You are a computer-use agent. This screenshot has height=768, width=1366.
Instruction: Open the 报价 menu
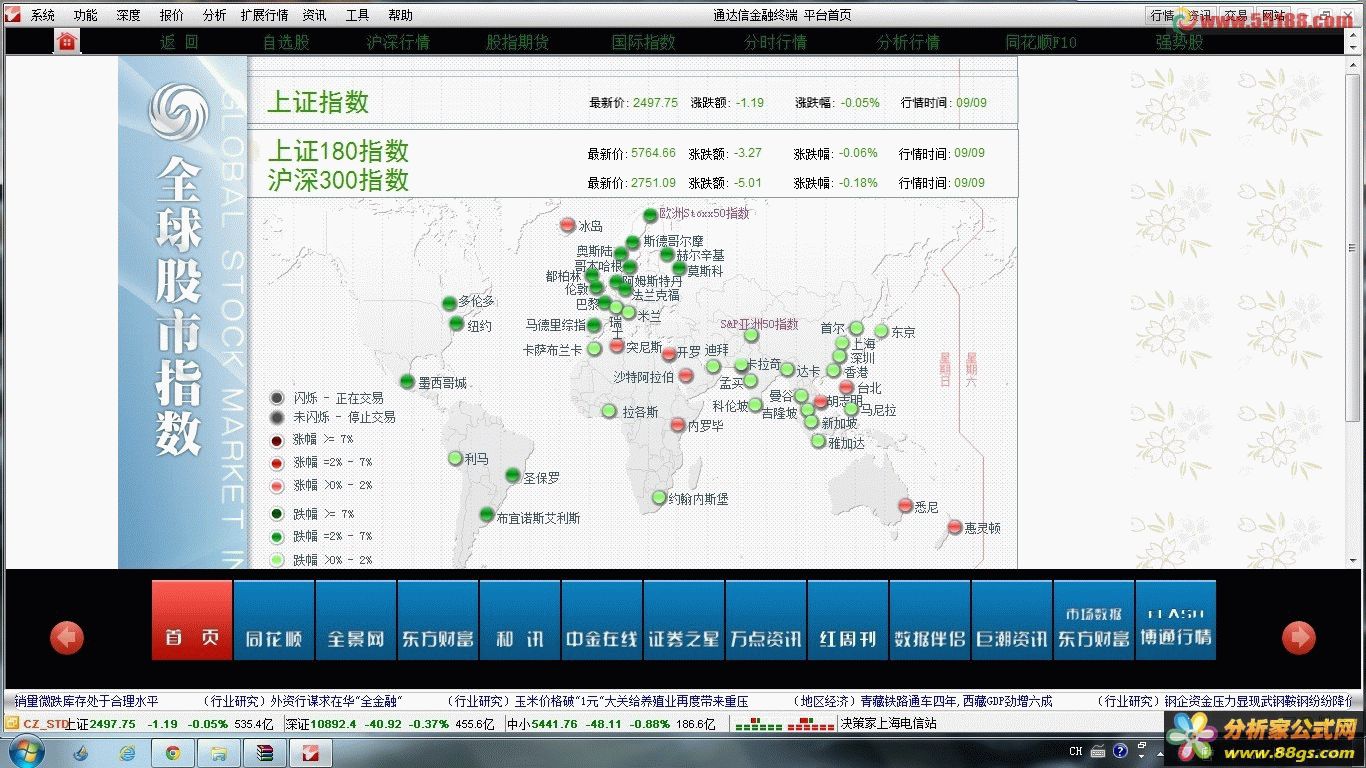[x=172, y=15]
